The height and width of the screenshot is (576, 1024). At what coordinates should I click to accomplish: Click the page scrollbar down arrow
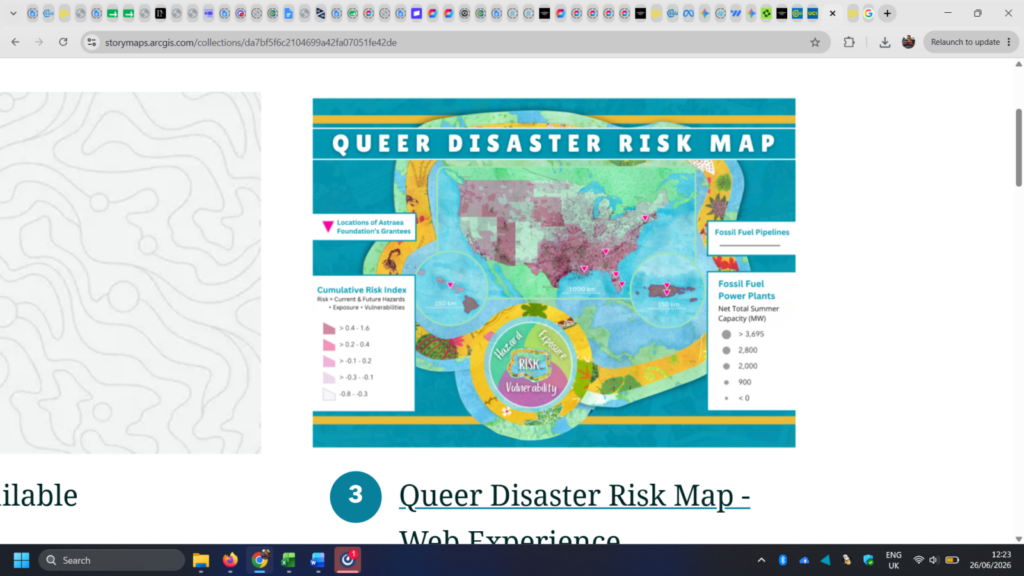pos(1019,539)
